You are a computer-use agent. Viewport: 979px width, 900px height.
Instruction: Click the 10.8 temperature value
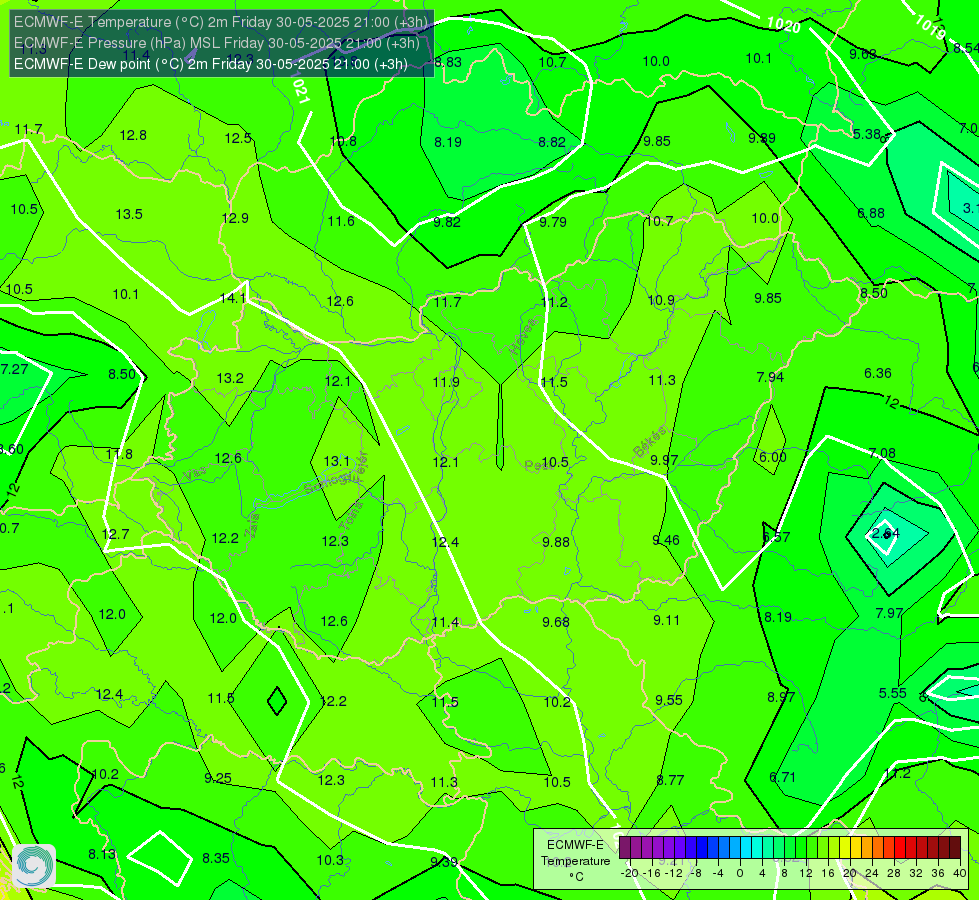[343, 141]
